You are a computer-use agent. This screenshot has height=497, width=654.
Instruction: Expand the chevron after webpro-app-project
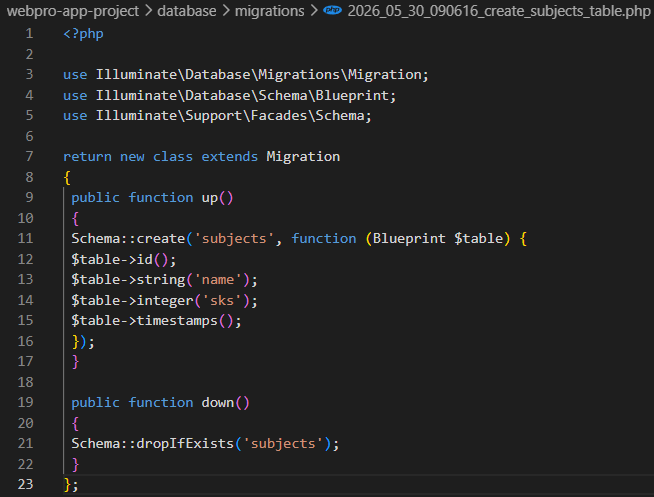(148, 11)
